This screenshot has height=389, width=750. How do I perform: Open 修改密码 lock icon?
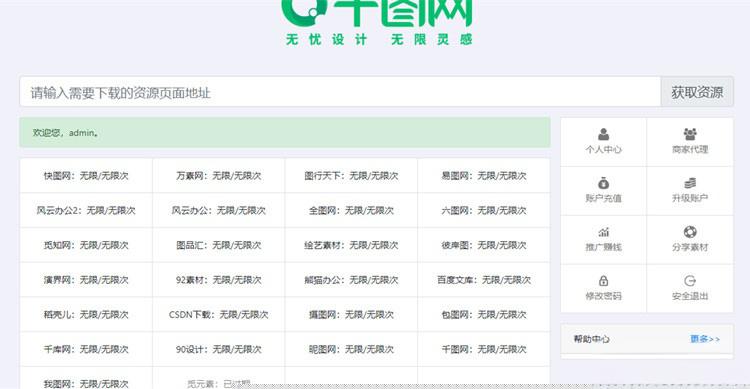[x=604, y=281]
